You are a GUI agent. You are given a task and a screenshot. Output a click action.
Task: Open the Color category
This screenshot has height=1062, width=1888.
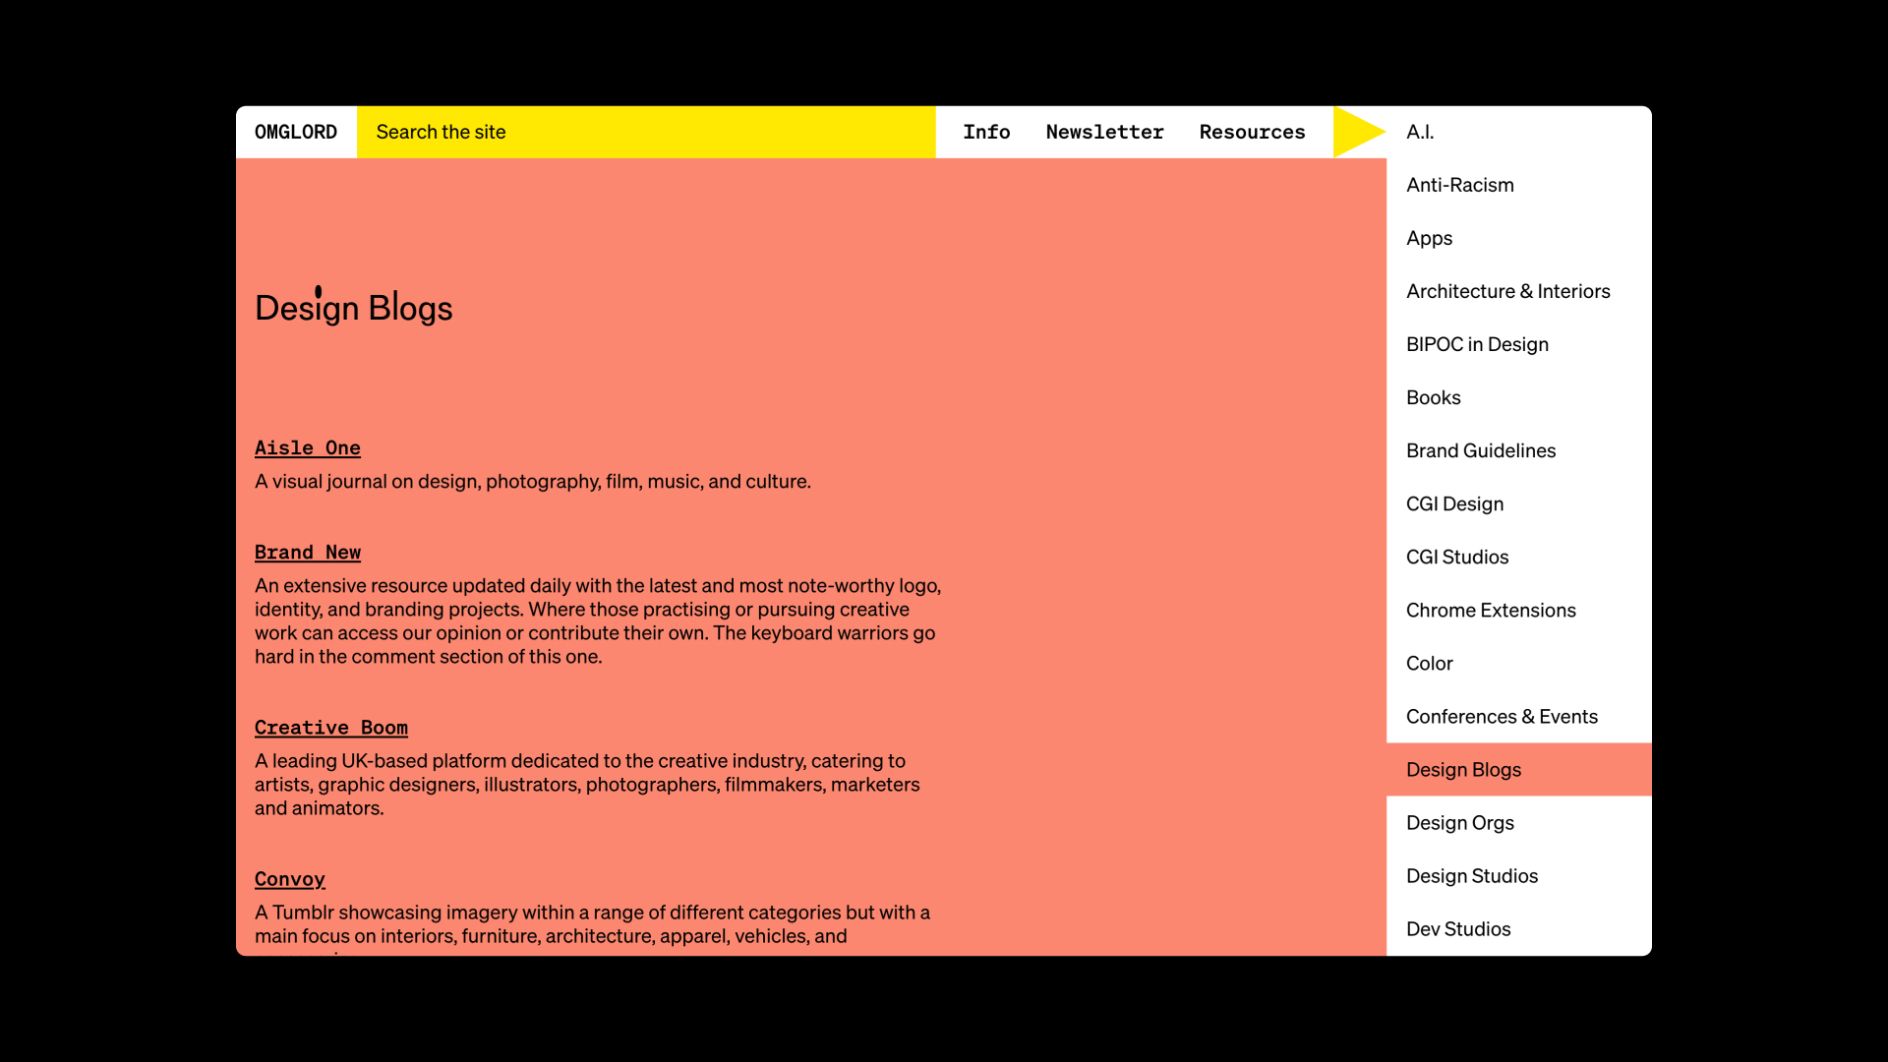pos(1429,663)
